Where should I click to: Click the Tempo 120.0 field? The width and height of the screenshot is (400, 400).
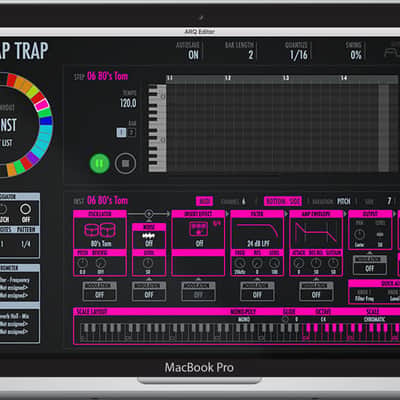128,103
